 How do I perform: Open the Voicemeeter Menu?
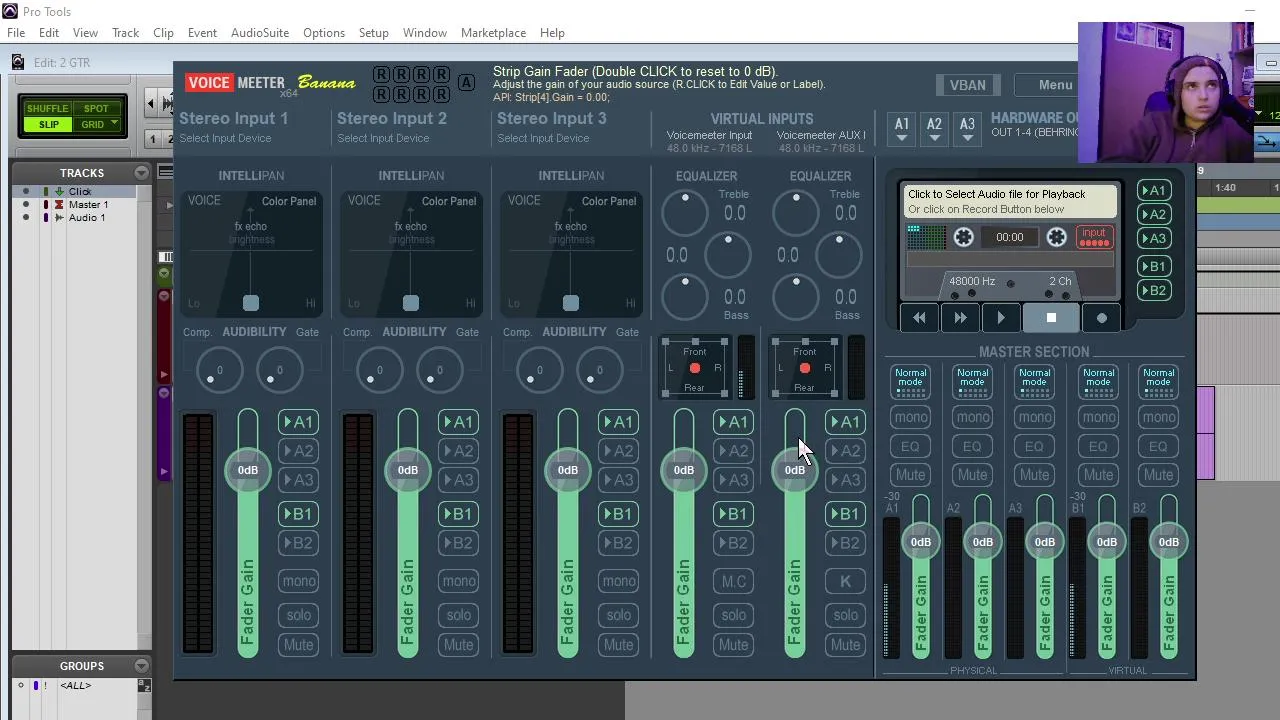[x=1055, y=85]
